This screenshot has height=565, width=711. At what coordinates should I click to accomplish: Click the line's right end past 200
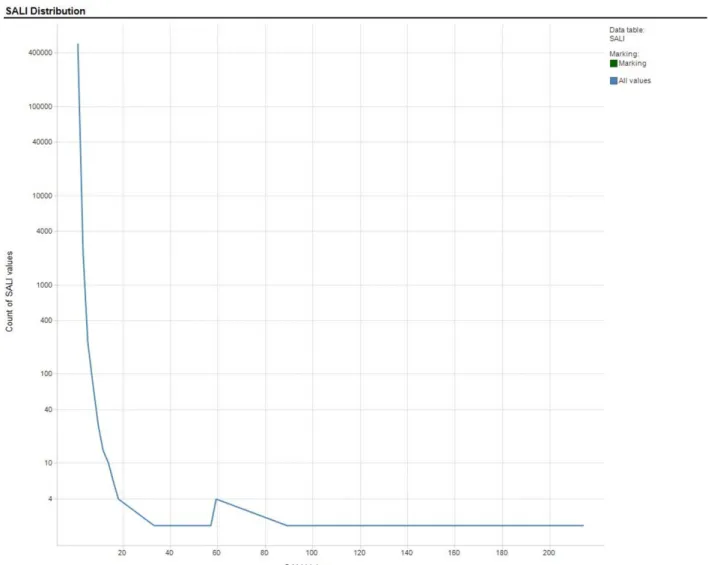tap(583, 526)
